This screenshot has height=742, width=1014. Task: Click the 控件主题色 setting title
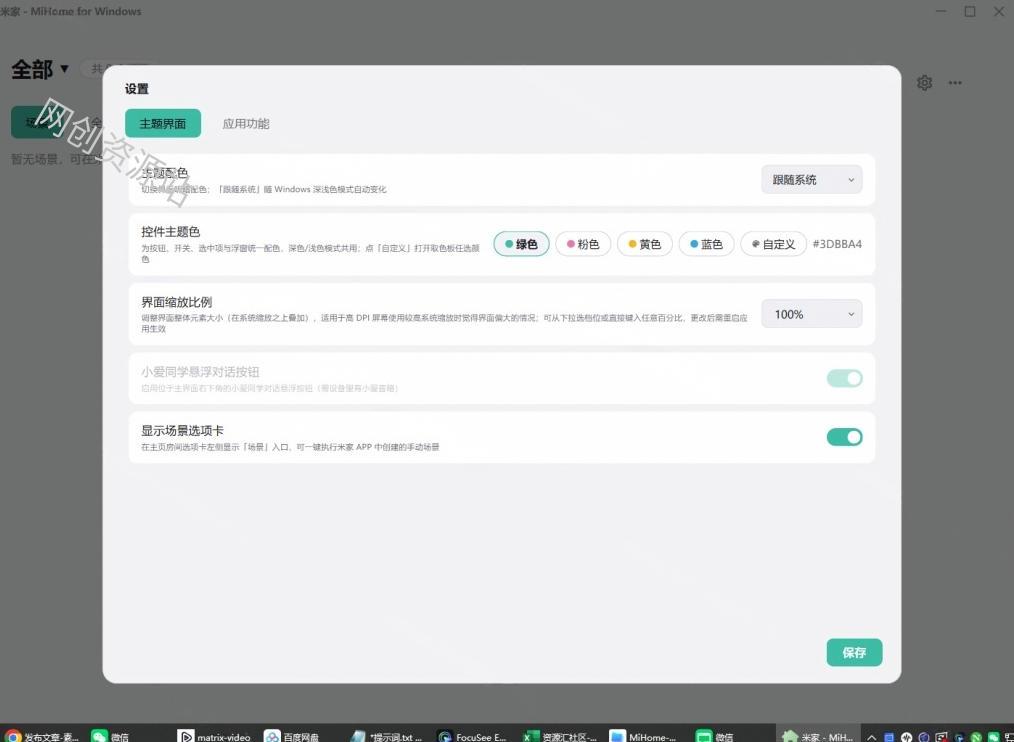coord(171,232)
